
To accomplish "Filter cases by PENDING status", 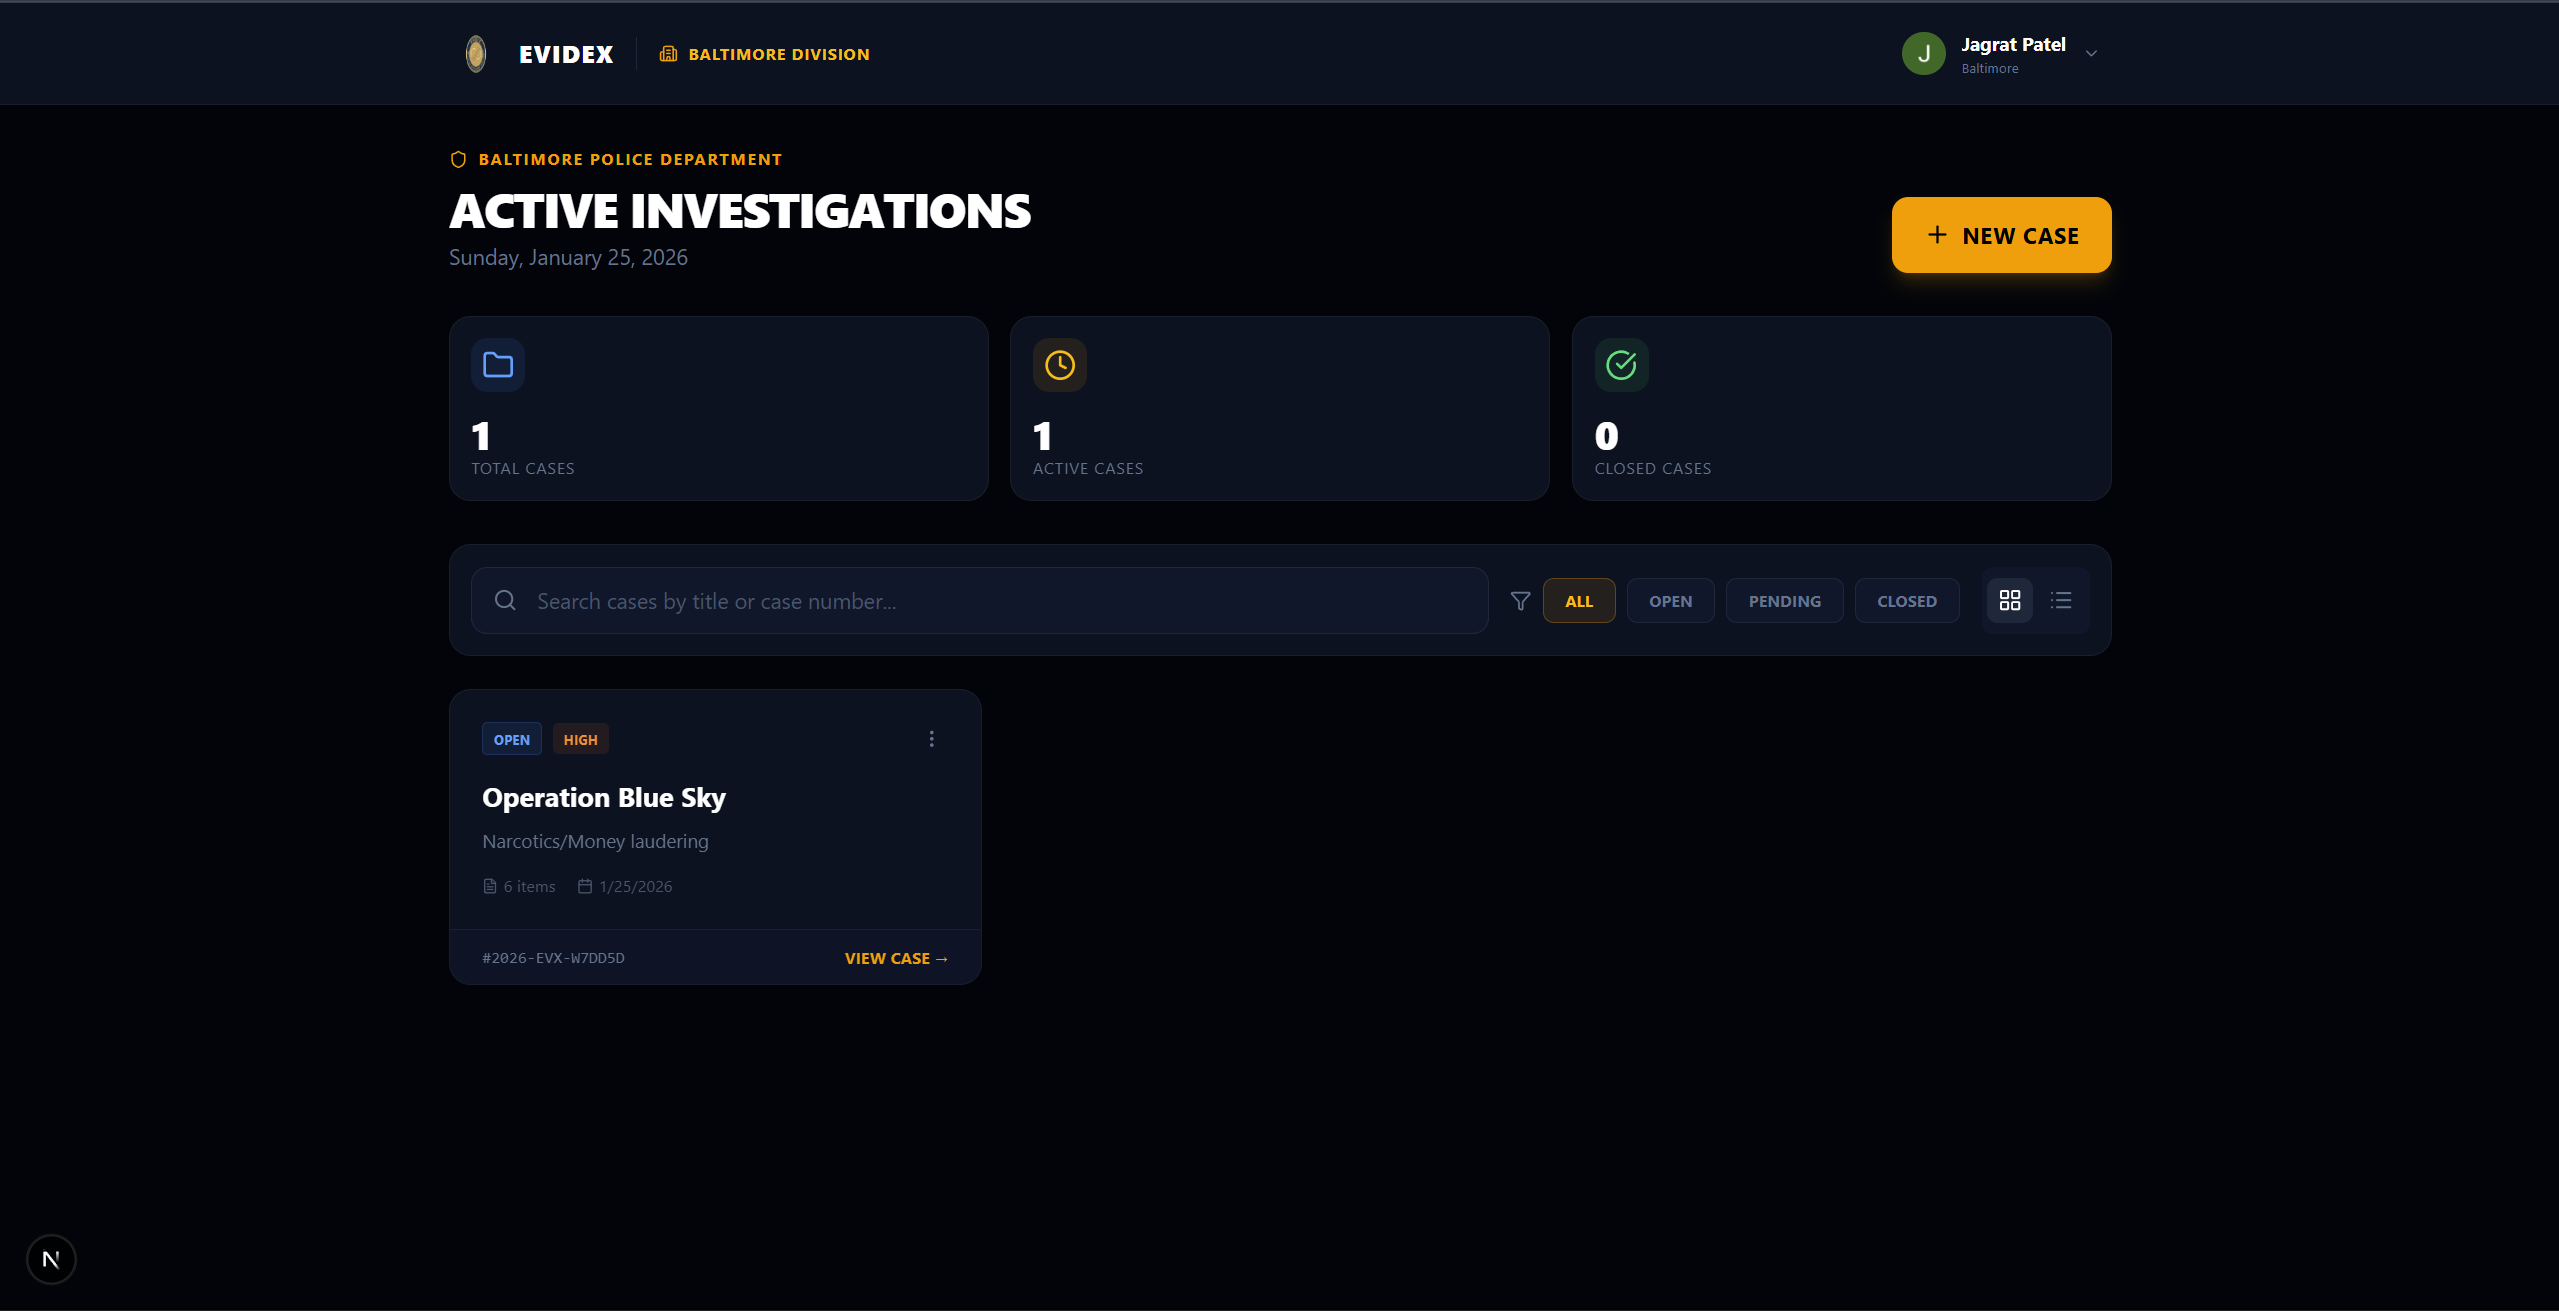I will 1784,601.
